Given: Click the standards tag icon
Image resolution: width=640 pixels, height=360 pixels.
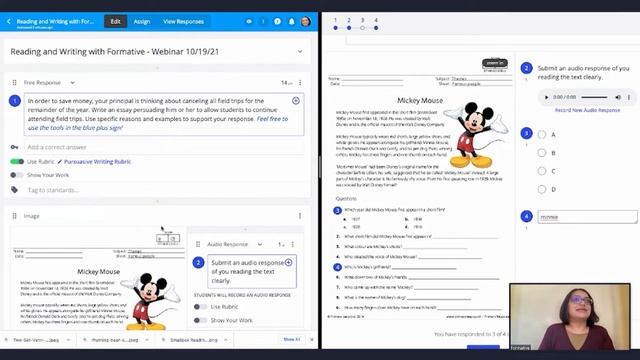Looking at the screenshot, I should pos(14,190).
